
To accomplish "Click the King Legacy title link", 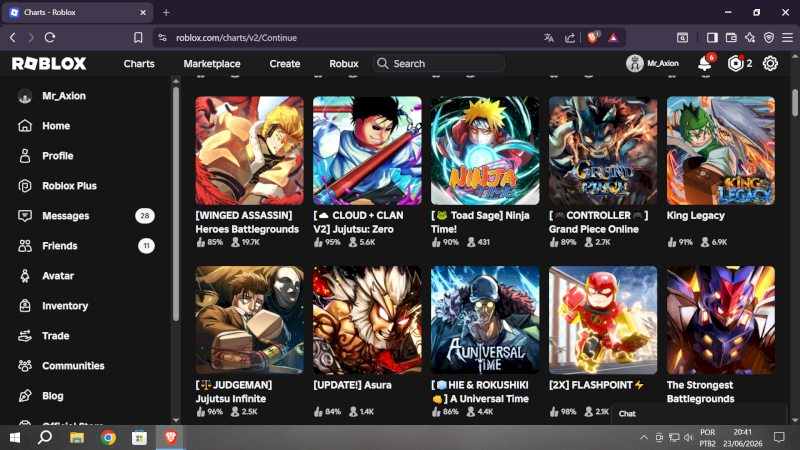I will [x=695, y=216].
